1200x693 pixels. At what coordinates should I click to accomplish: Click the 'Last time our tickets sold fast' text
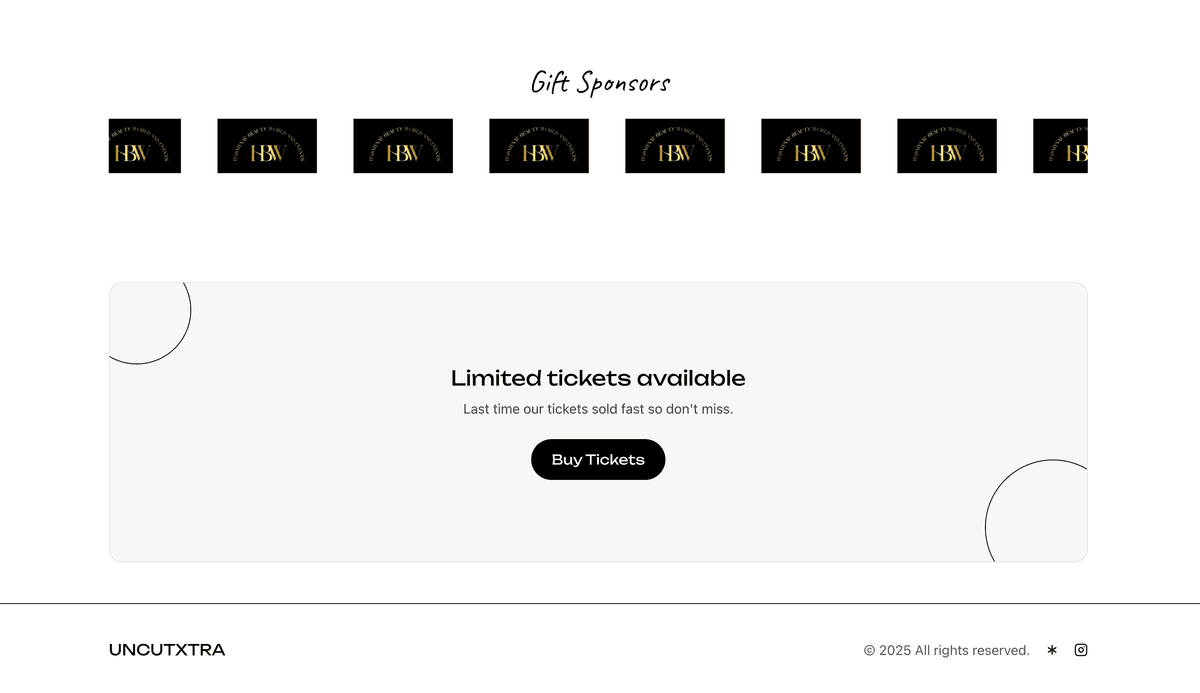[x=598, y=409]
